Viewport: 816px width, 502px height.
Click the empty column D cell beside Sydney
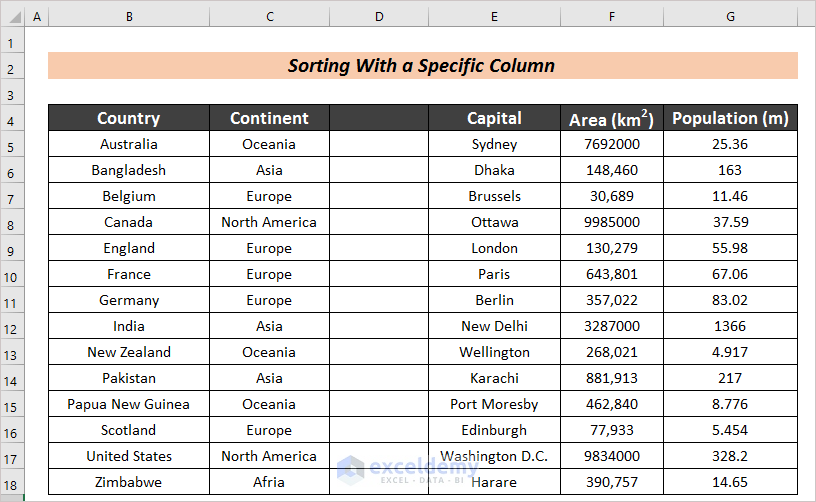(x=379, y=144)
